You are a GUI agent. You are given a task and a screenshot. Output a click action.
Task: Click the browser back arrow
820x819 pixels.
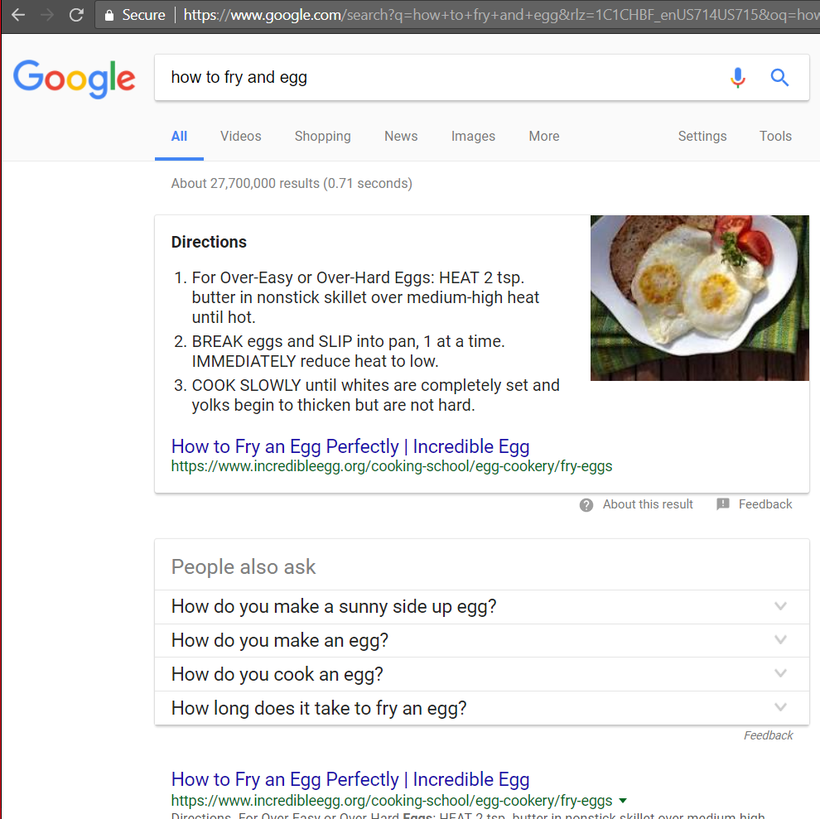pos(18,15)
